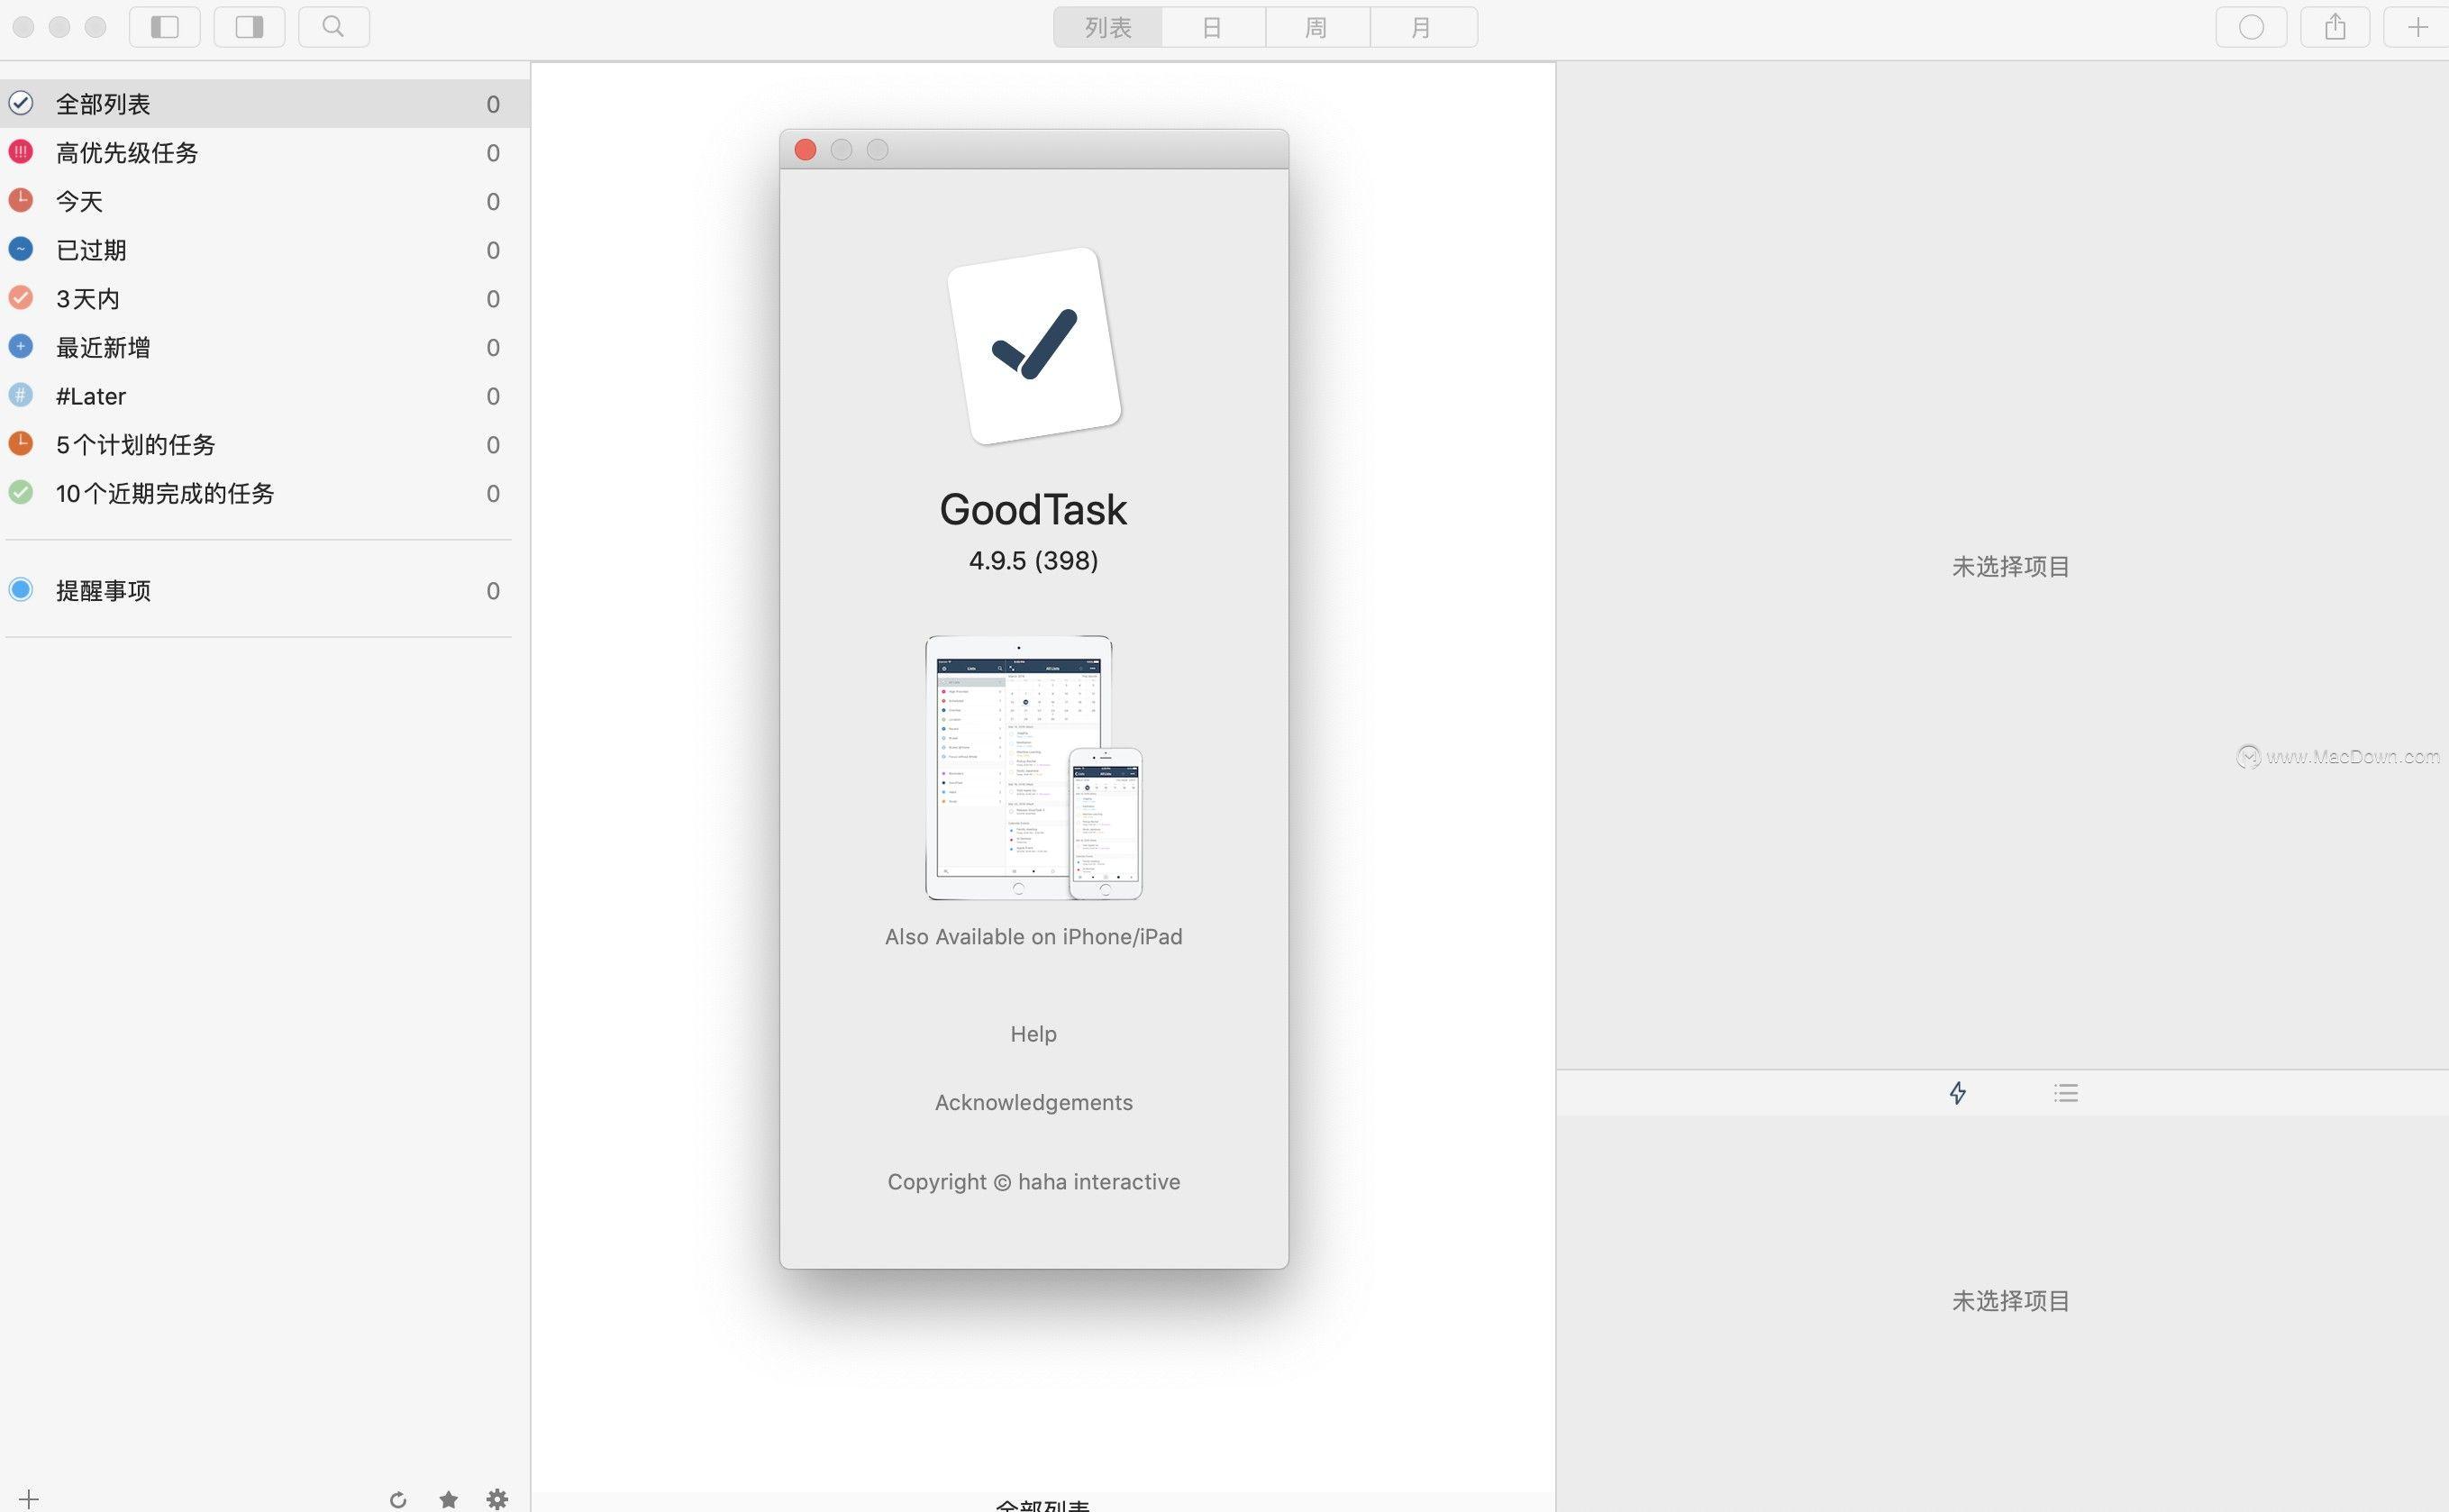Open favorites via the star icon
Screen dimensions: 2449x1512
point(448,1500)
